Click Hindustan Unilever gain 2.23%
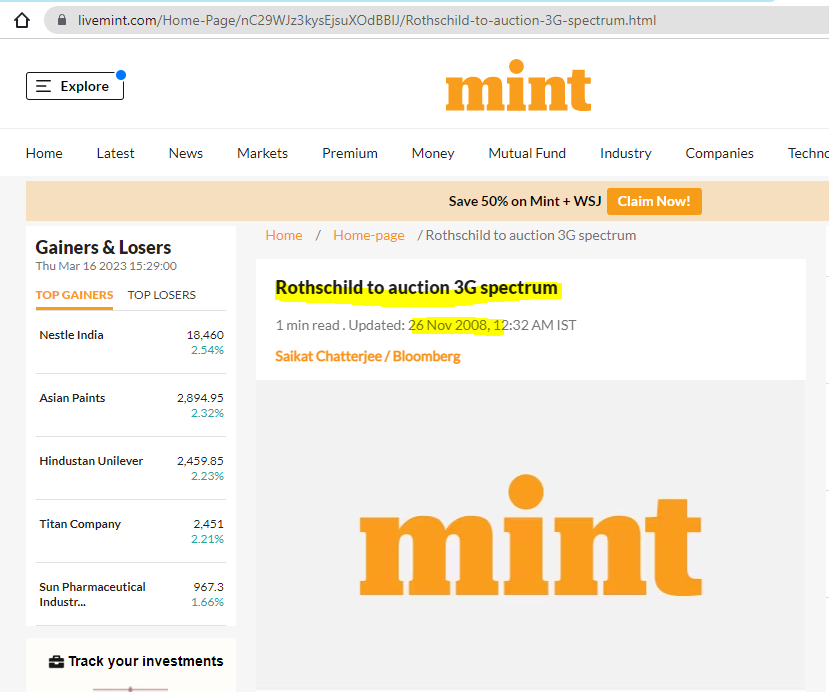829x692 pixels. [207, 476]
